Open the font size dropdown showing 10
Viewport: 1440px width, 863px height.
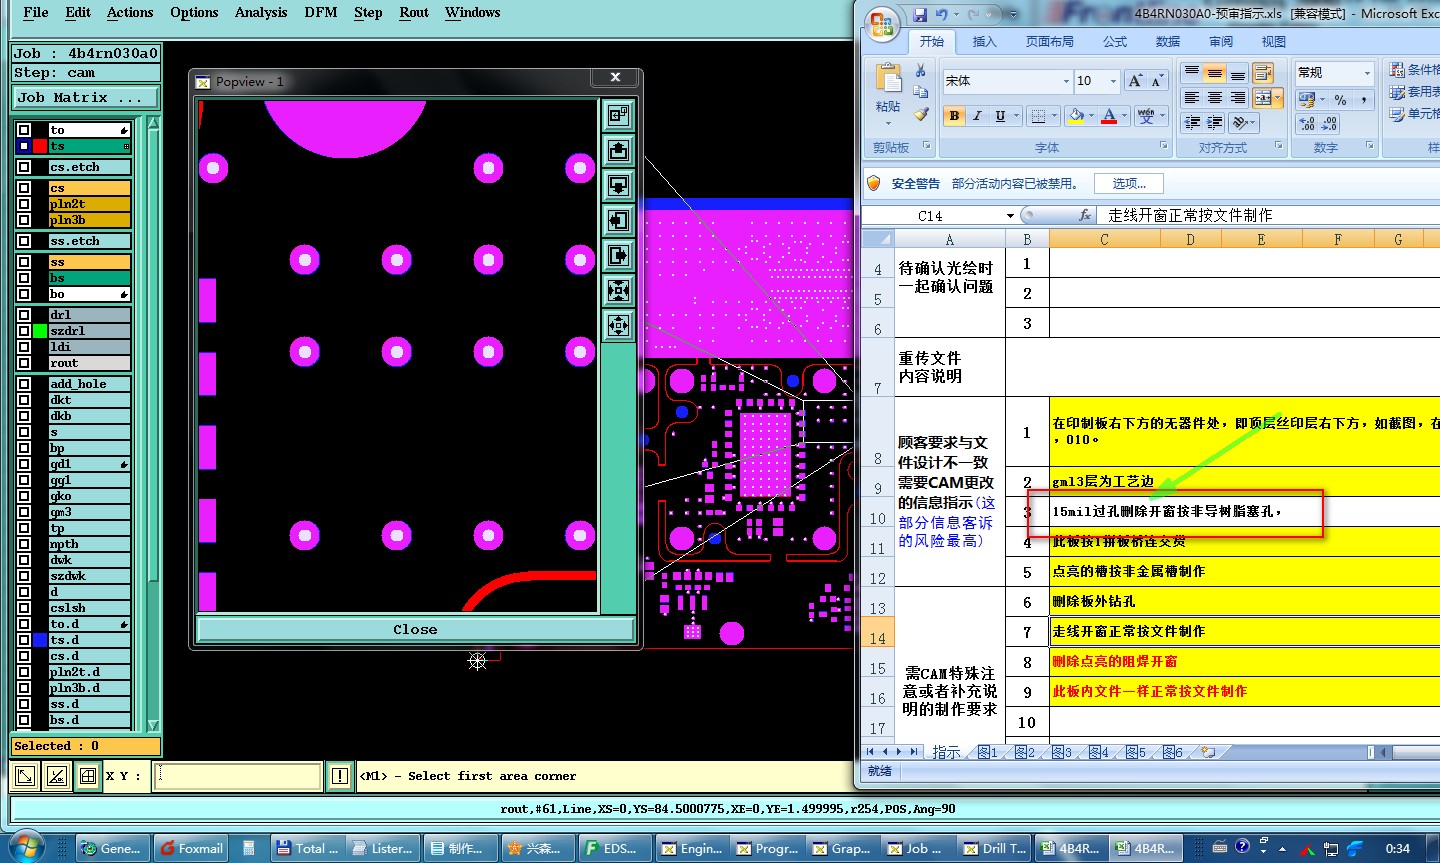pyautogui.click(x=1112, y=81)
